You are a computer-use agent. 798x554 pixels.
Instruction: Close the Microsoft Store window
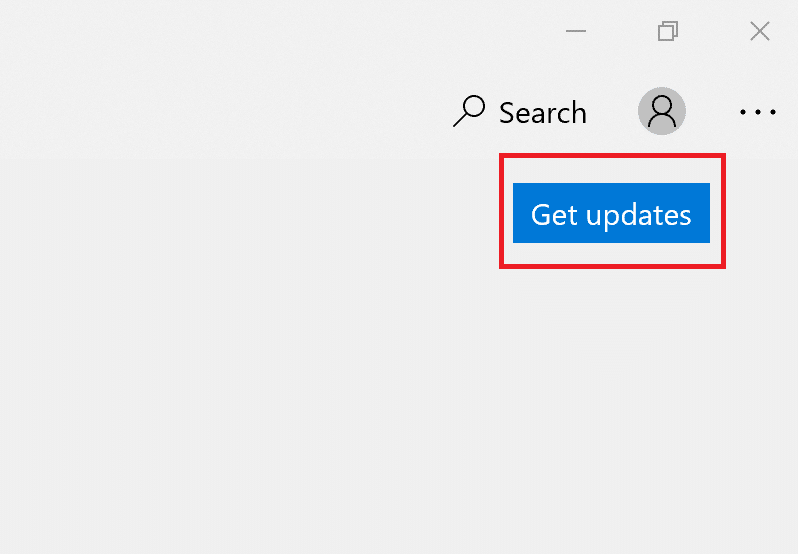759,32
